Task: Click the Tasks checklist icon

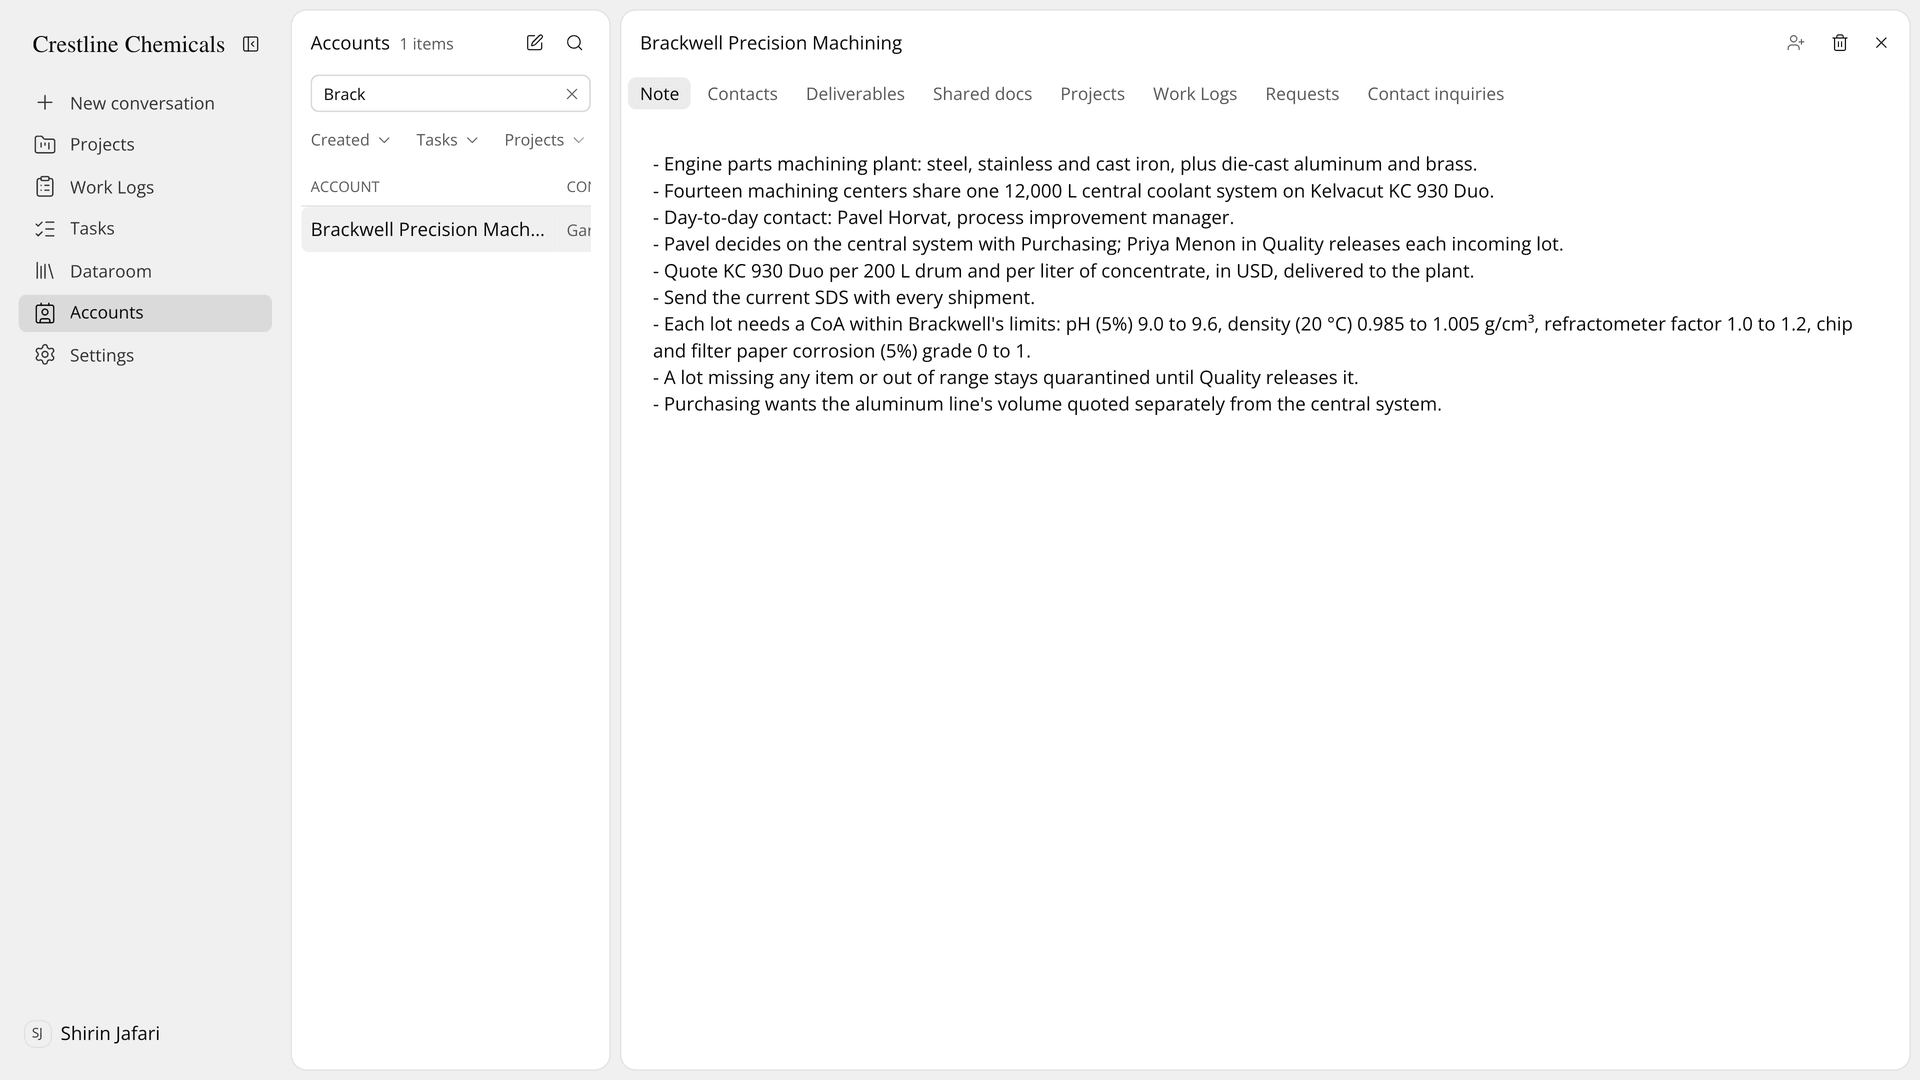Action: 45,229
